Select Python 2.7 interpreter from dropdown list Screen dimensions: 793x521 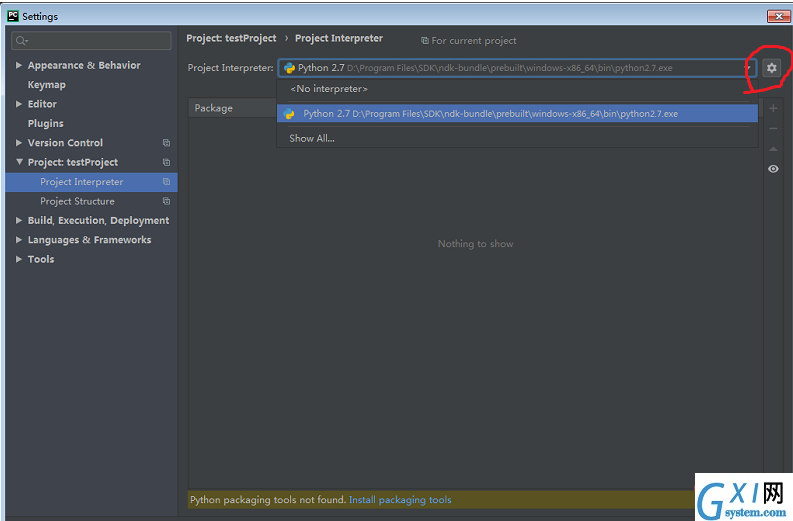[517, 114]
